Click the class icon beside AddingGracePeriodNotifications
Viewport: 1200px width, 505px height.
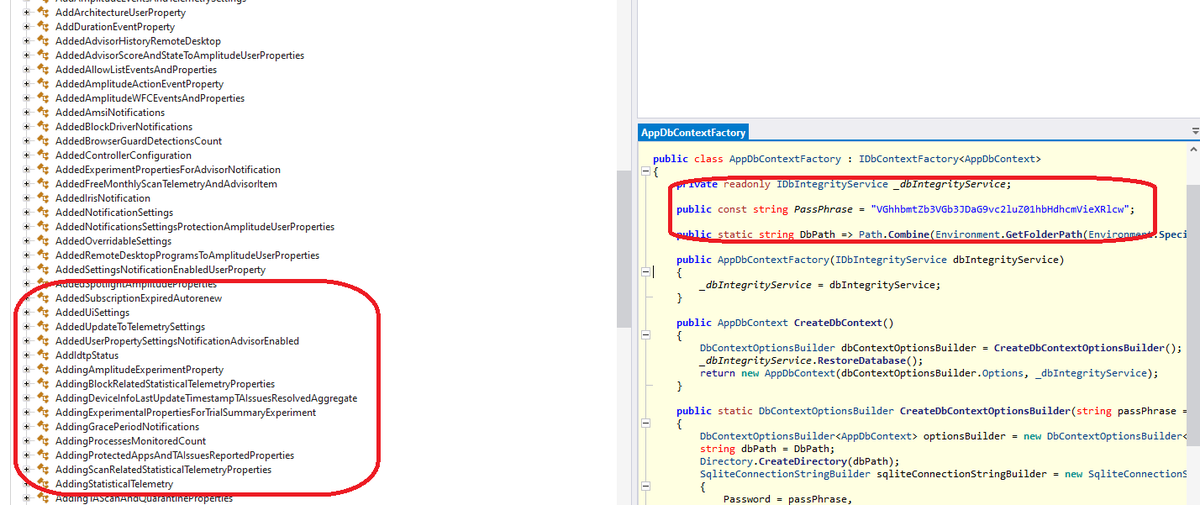[42, 427]
